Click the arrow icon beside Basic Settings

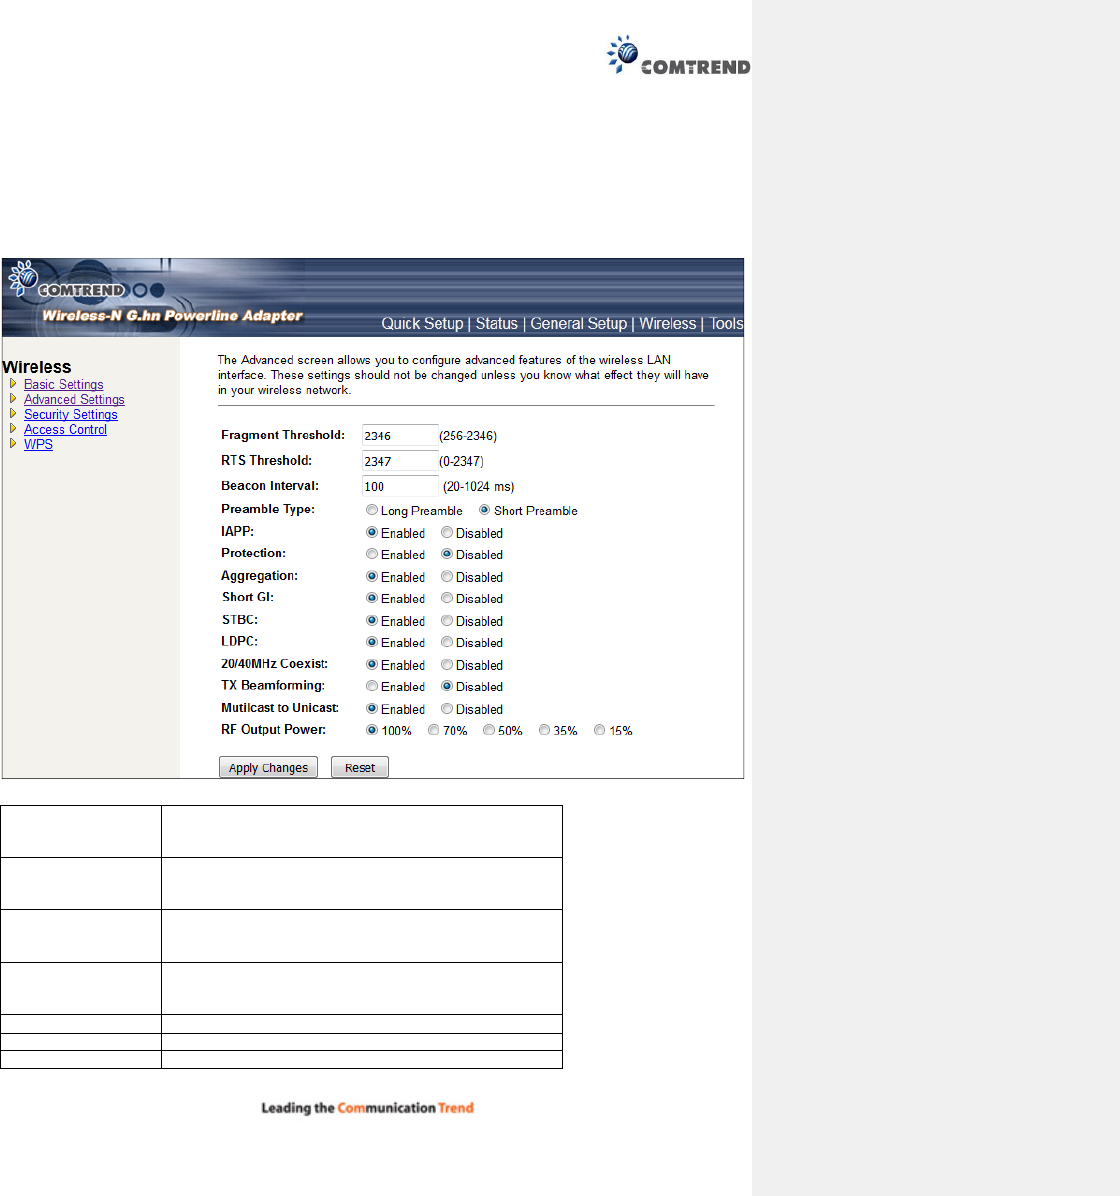13,384
